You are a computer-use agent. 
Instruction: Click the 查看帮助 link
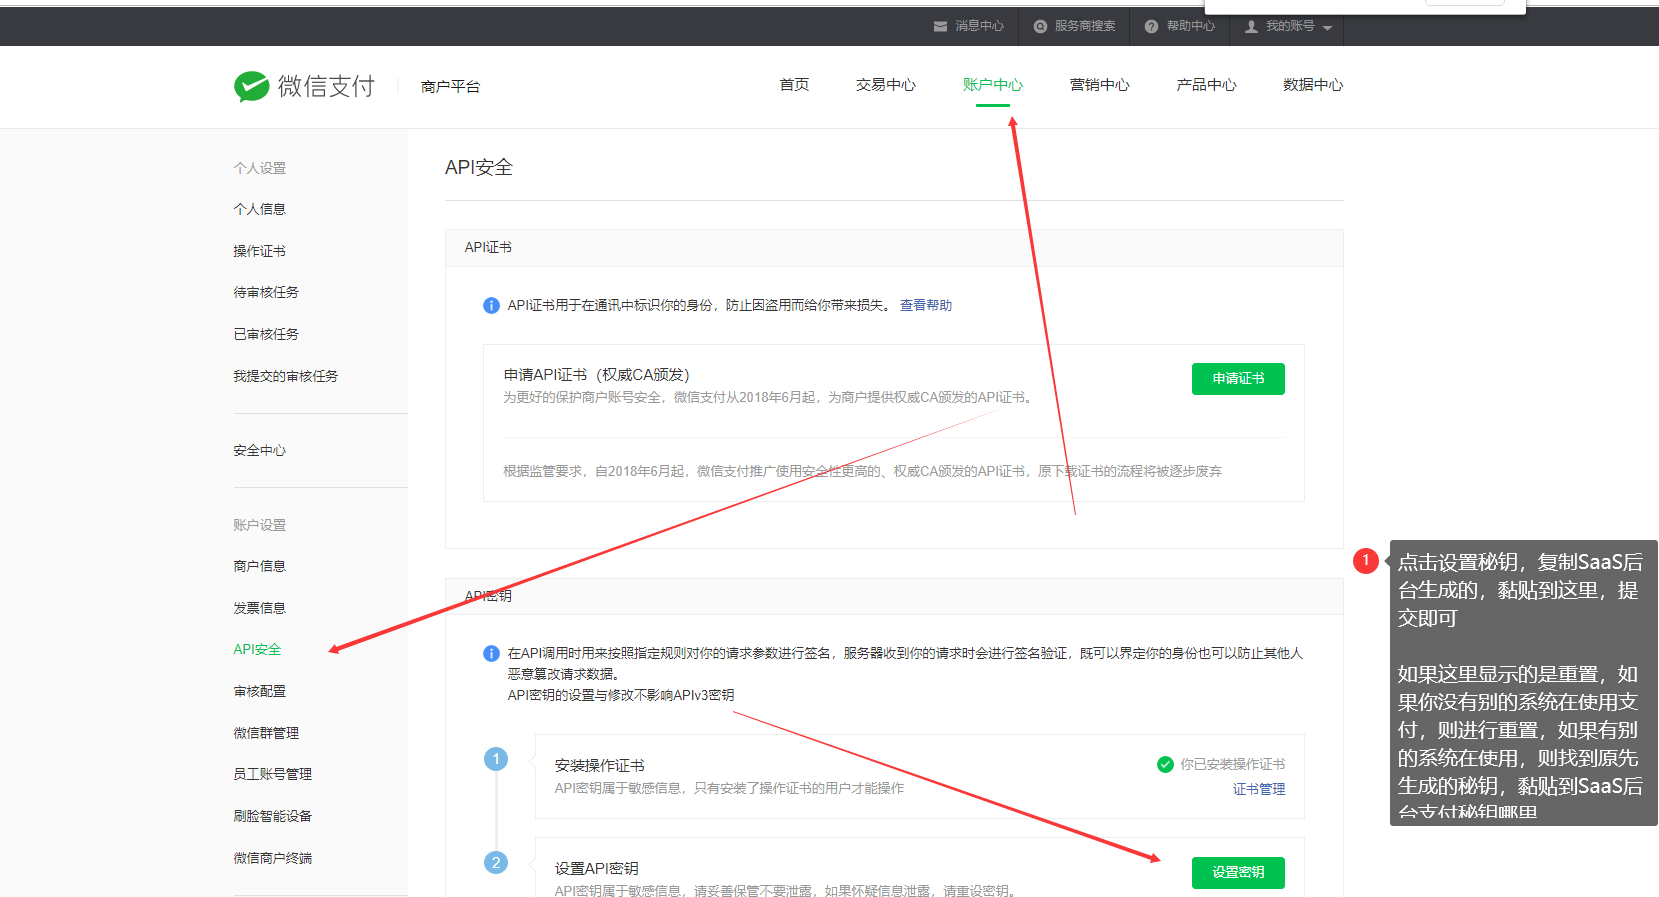pyautogui.click(x=925, y=305)
